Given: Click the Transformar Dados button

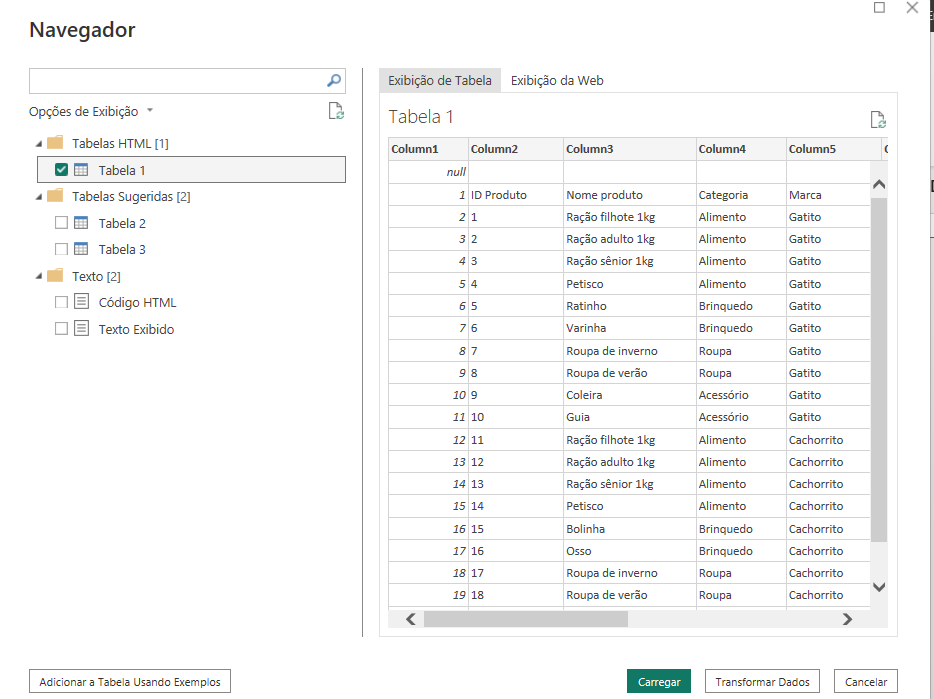Looking at the screenshot, I should click(x=762, y=682).
